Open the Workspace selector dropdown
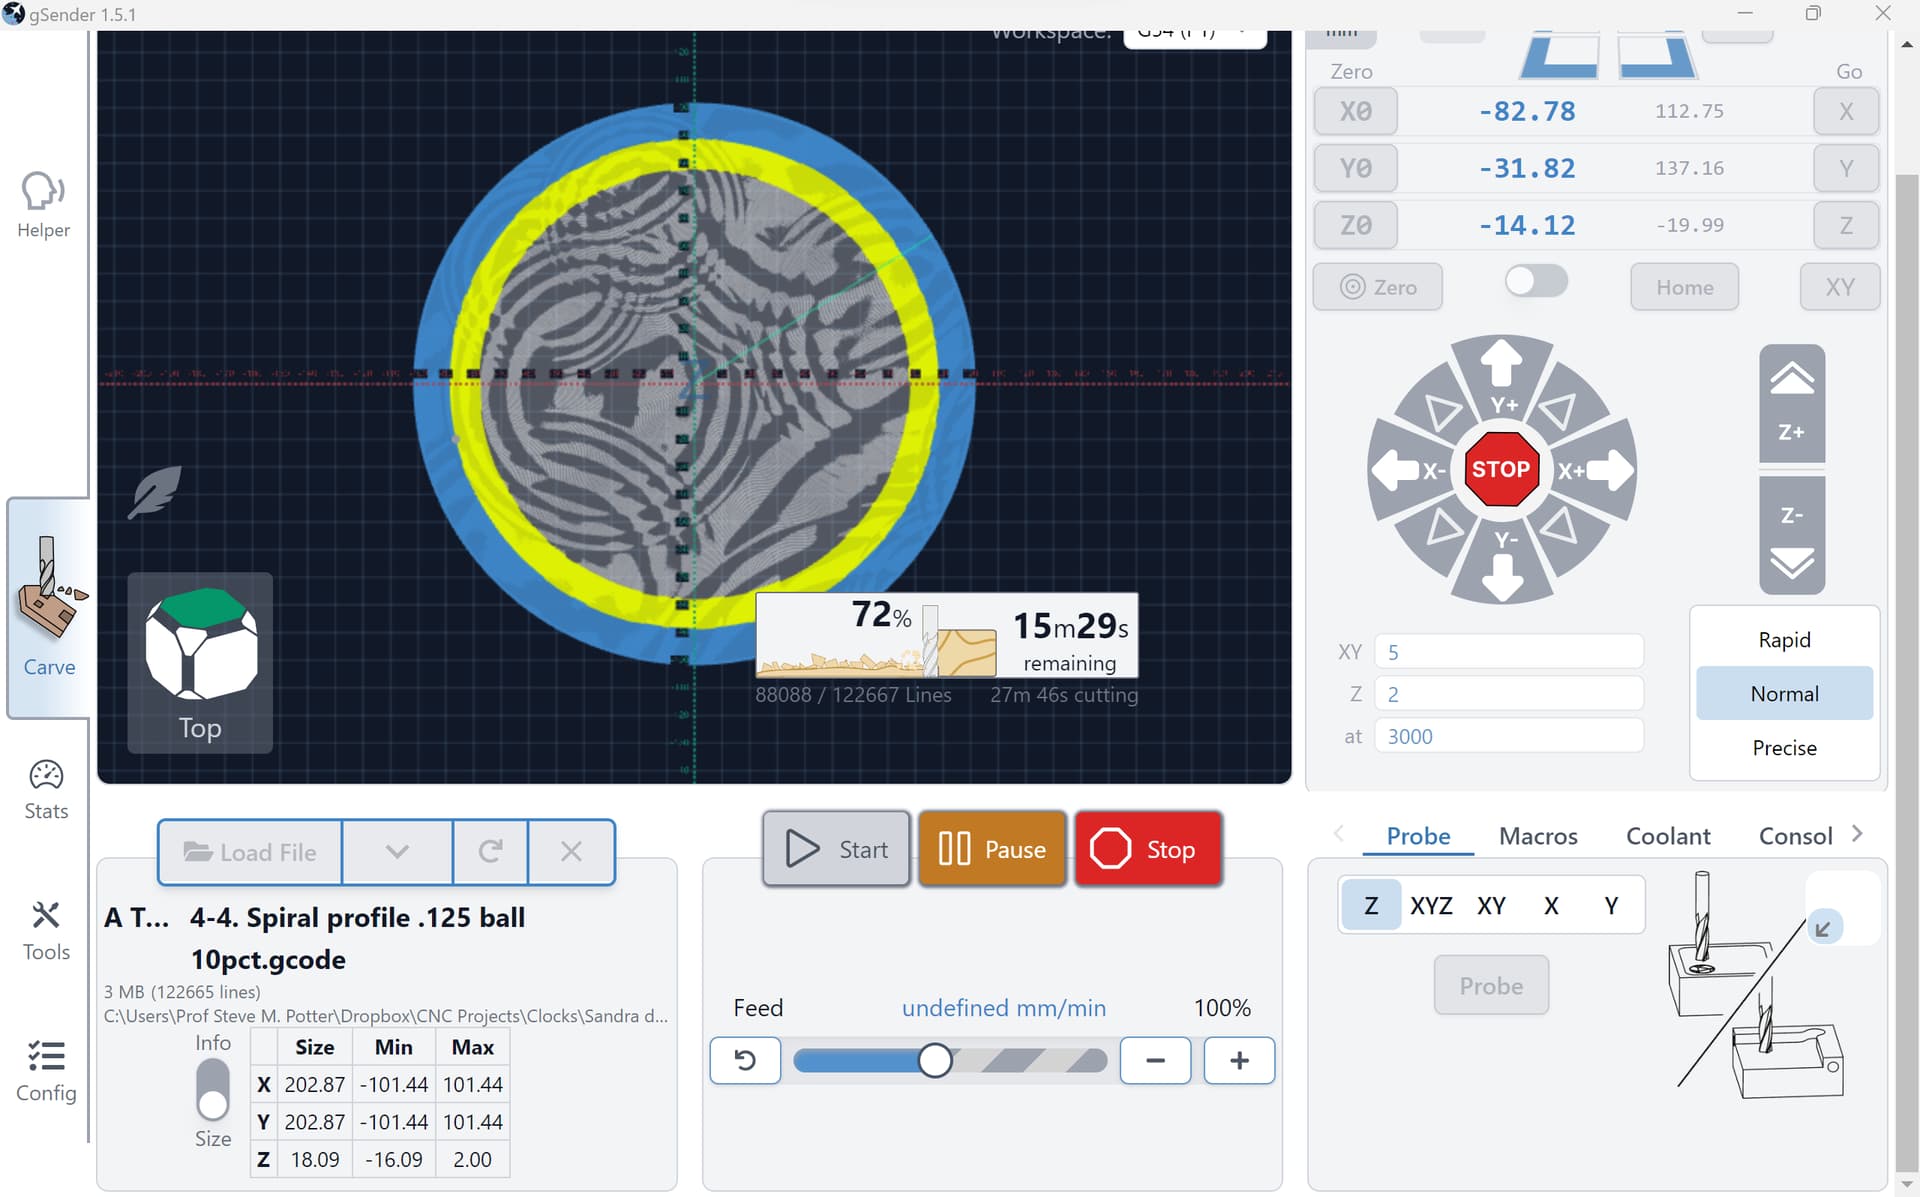Image resolution: width=1920 pixels, height=1197 pixels. [1195, 34]
